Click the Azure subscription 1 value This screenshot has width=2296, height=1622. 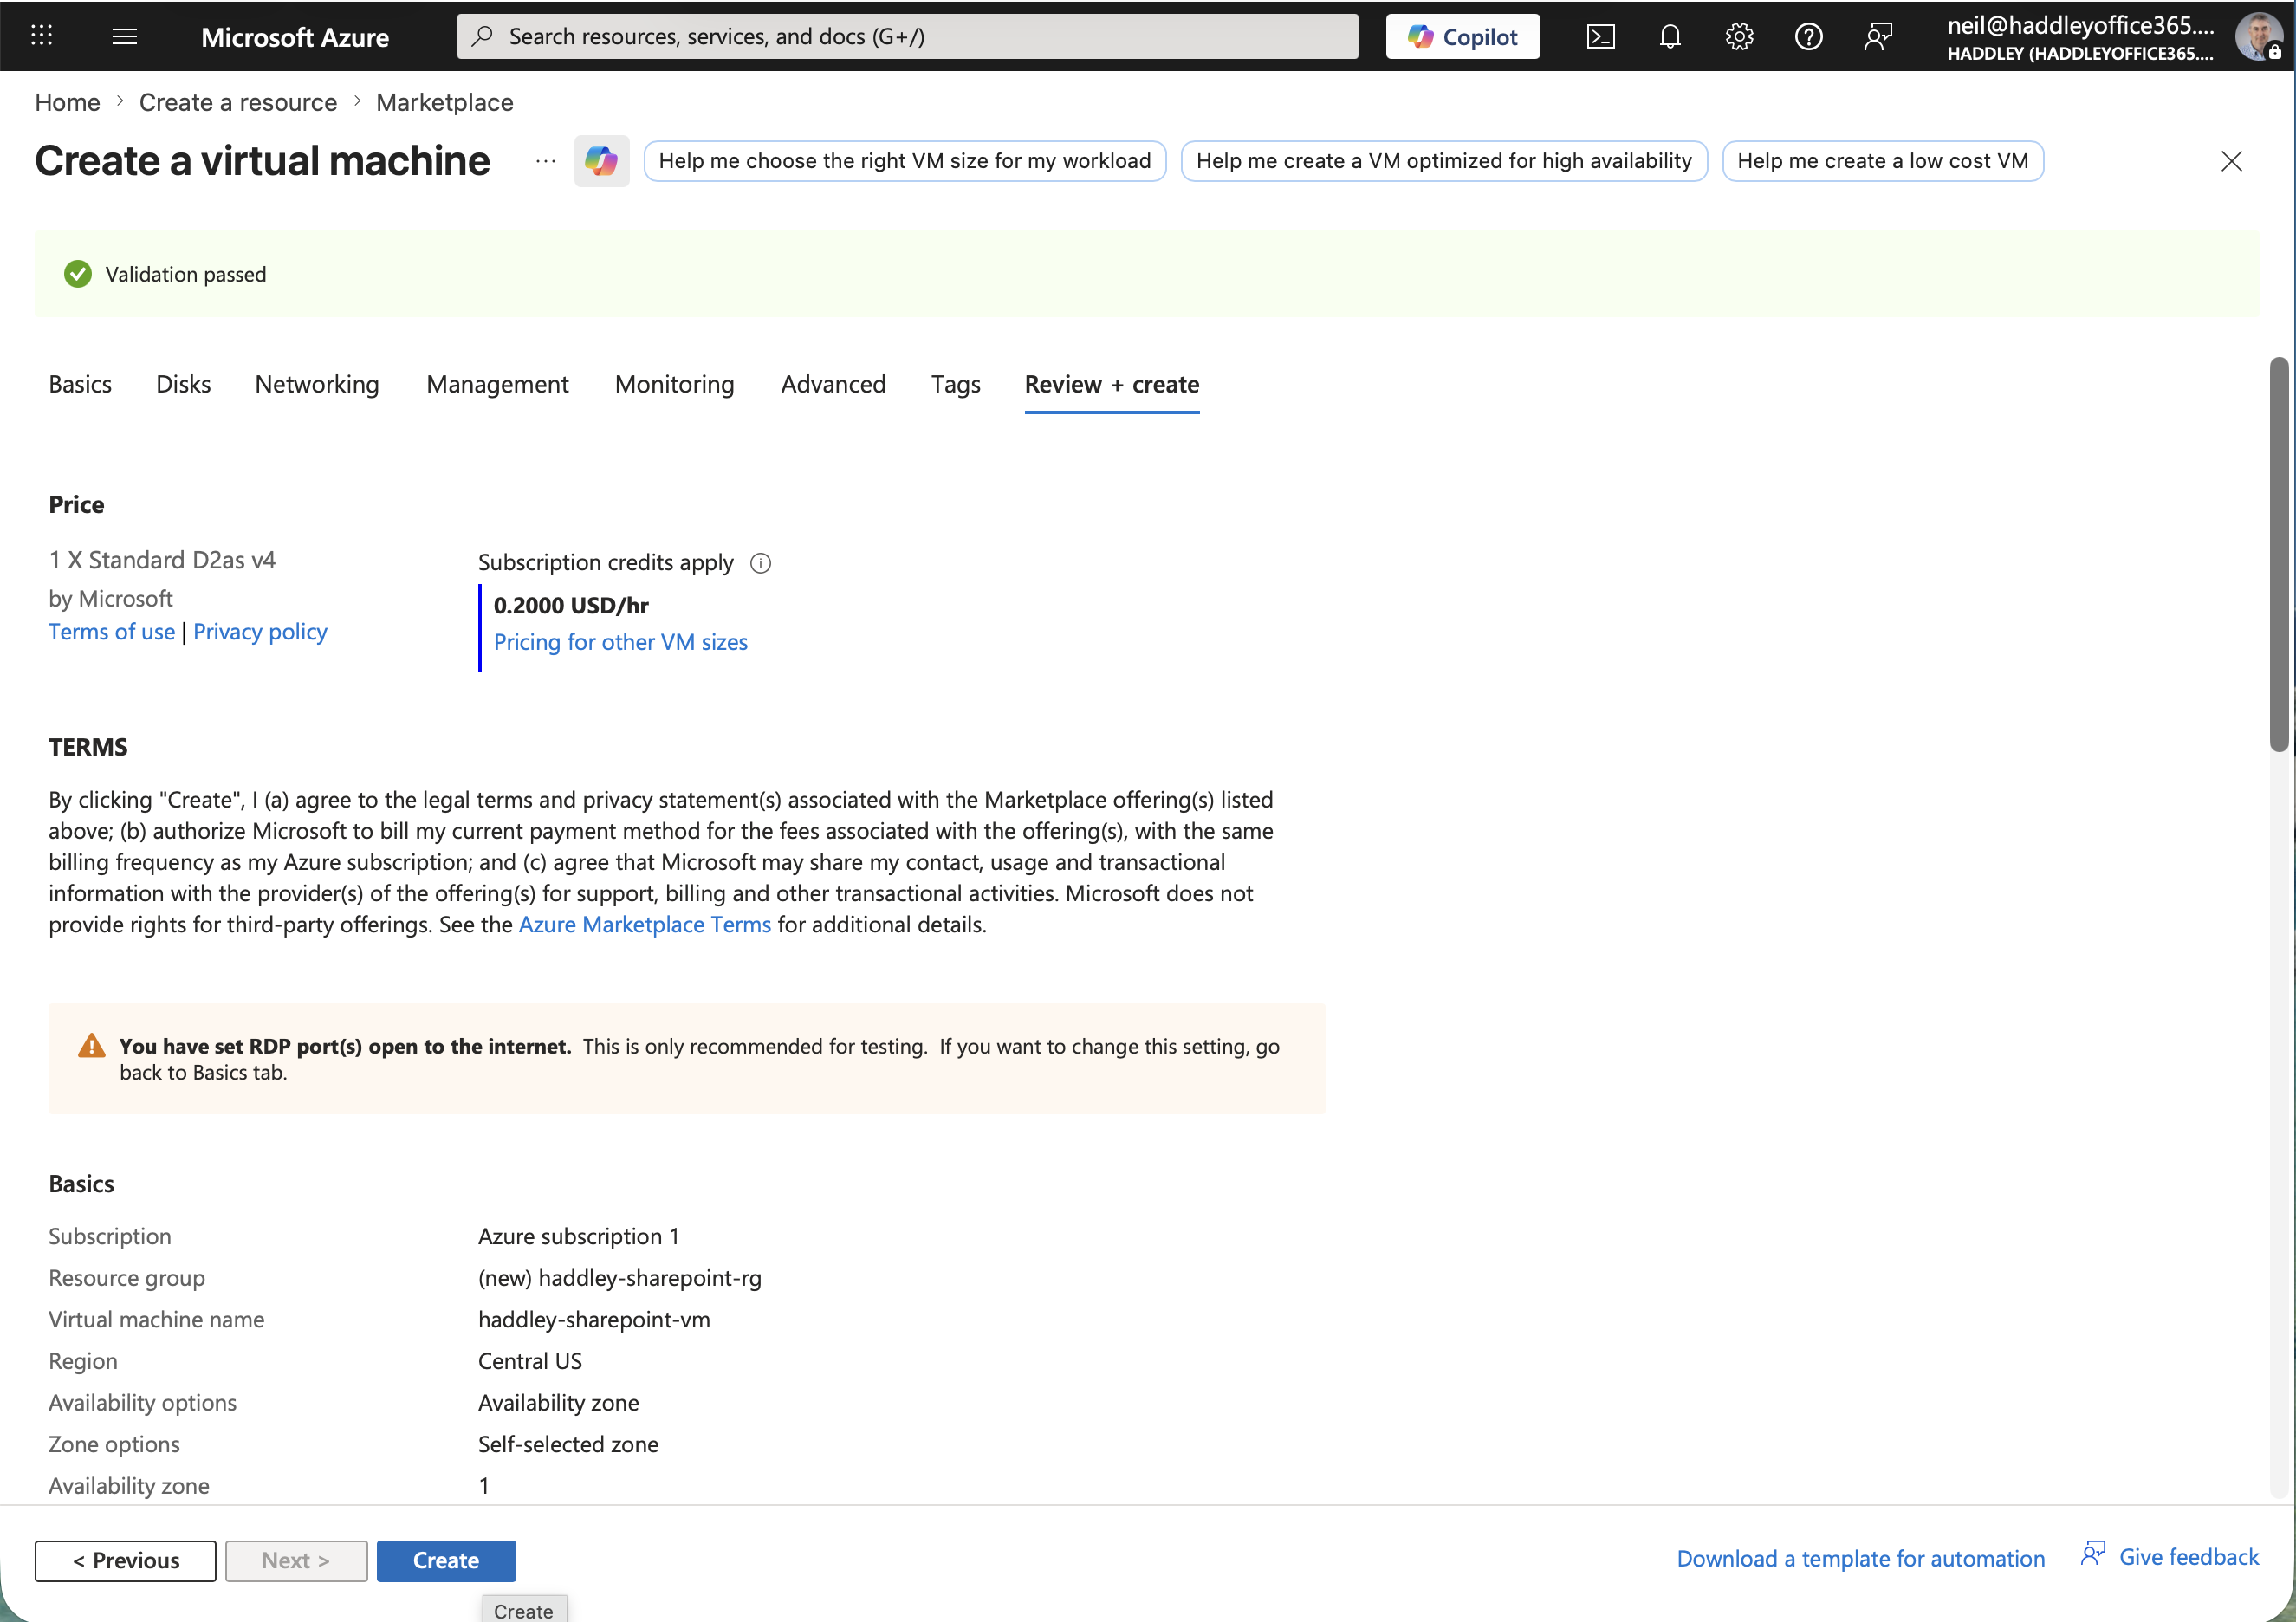[579, 1237]
